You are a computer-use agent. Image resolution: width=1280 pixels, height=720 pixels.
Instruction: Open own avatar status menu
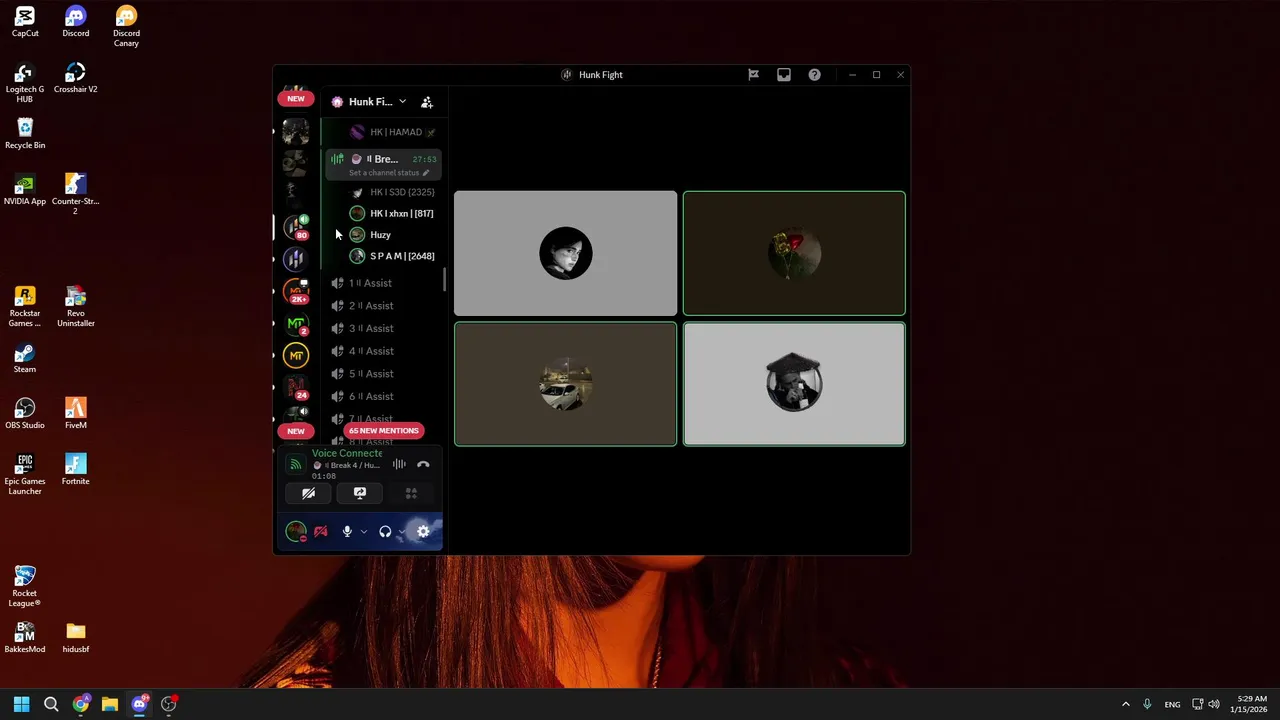pyautogui.click(x=296, y=532)
